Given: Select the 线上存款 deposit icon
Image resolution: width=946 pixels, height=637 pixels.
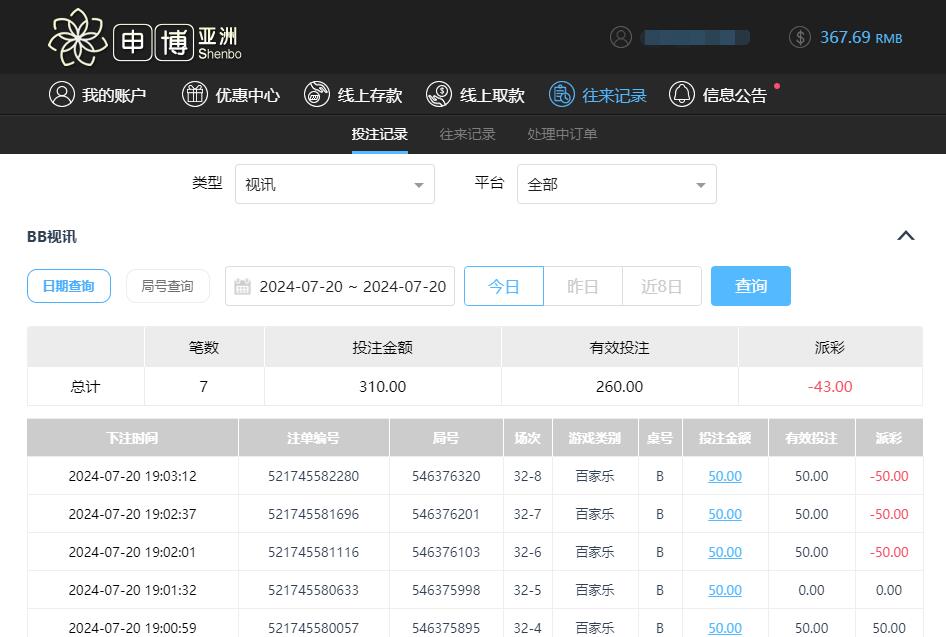Looking at the screenshot, I should (317, 94).
